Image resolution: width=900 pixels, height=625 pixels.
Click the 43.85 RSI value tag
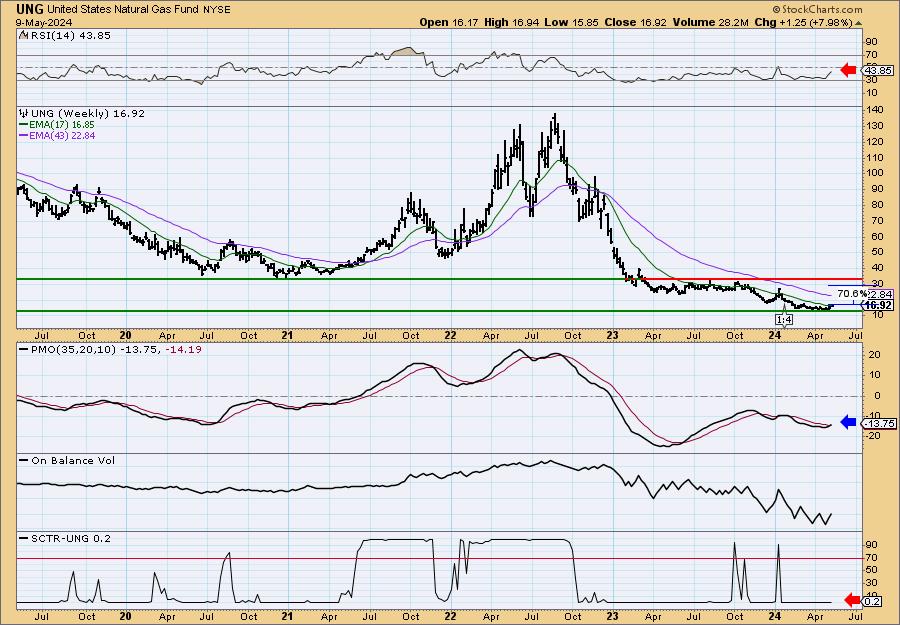pos(879,71)
